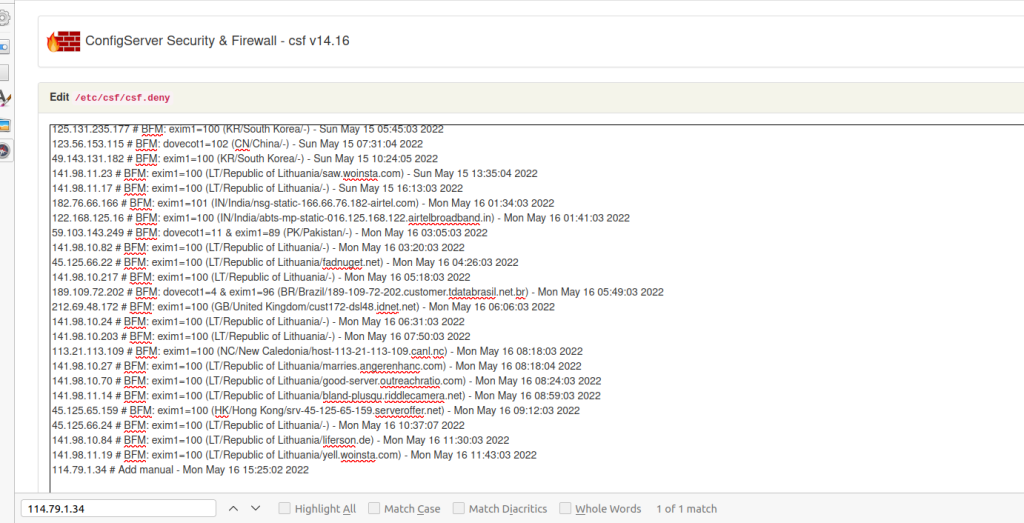Open the gear settings icon in sidebar

pos(4,18)
